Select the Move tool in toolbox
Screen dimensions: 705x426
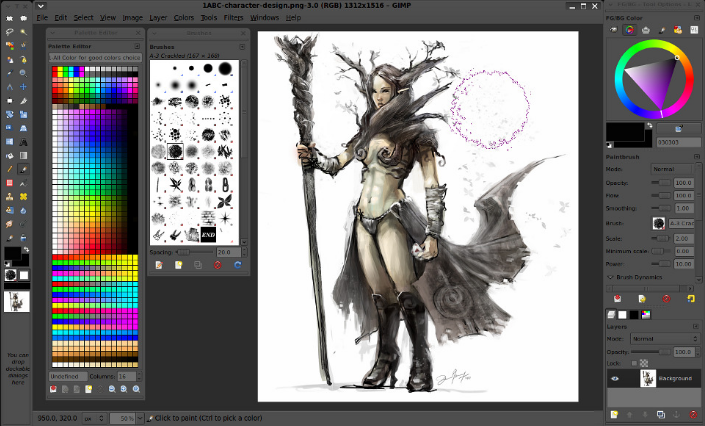(23, 87)
